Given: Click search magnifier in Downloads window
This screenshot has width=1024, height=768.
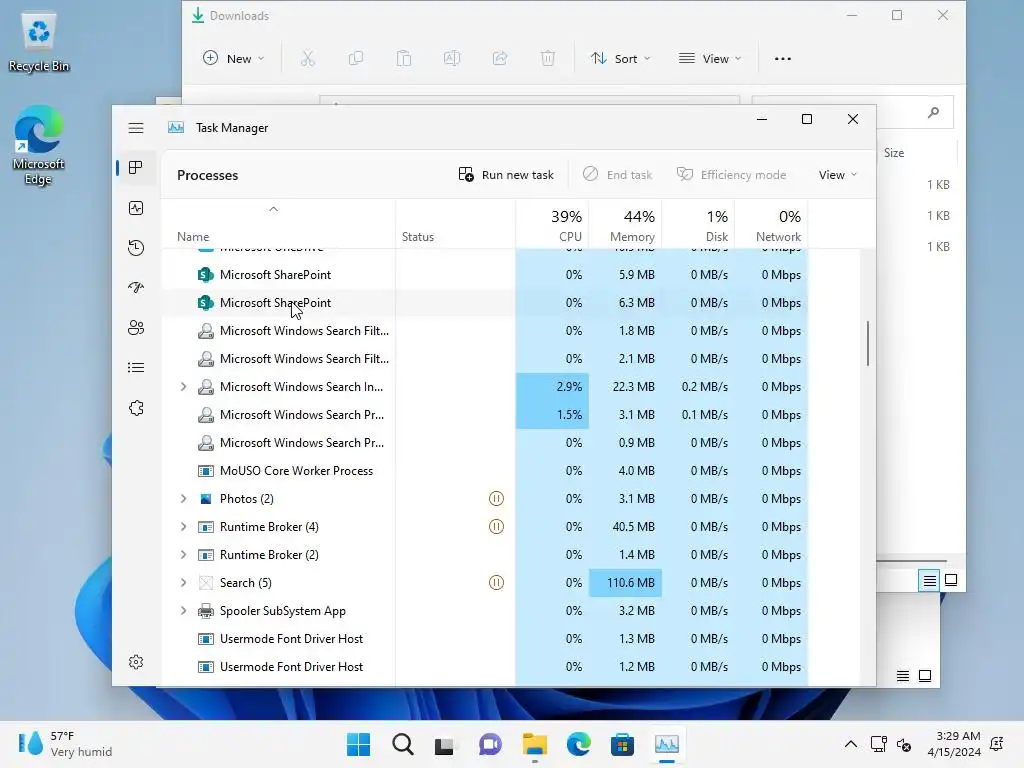Looking at the screenshot, I should click(933, 113).
